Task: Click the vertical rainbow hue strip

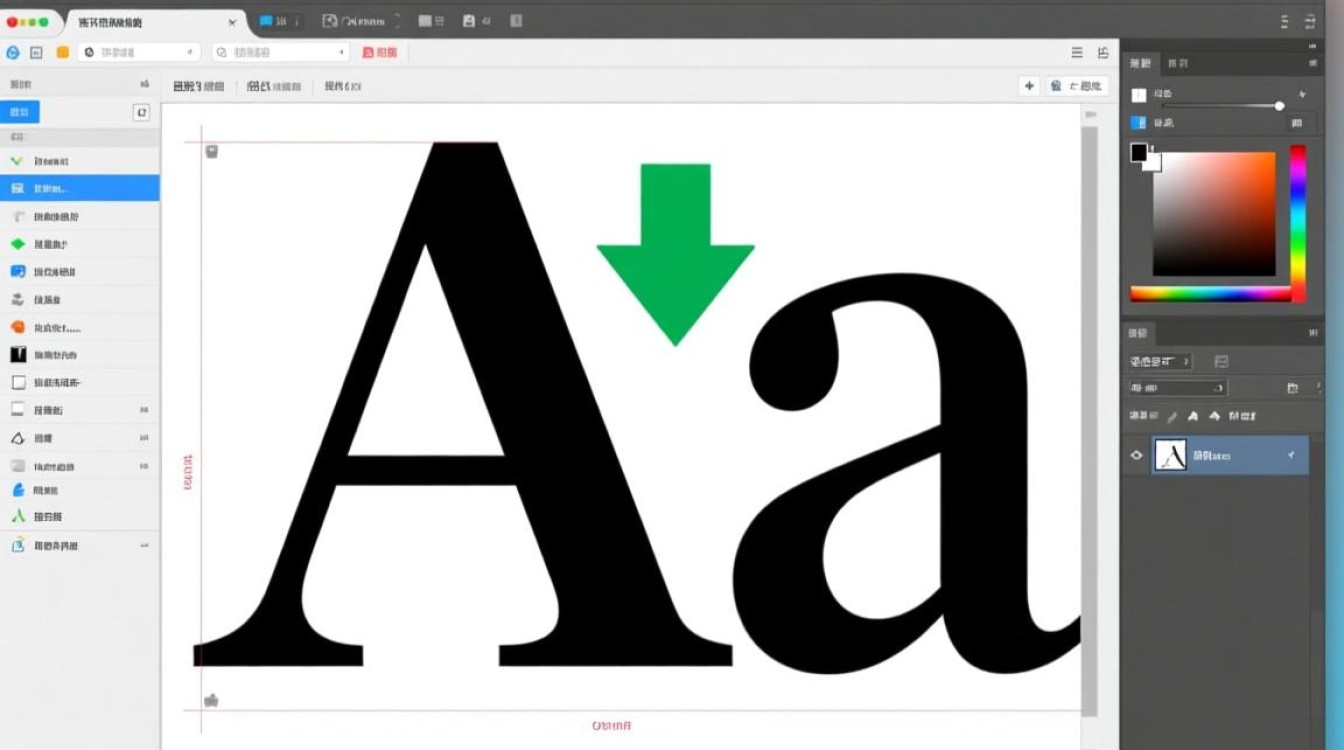Action: point(1297,222)
